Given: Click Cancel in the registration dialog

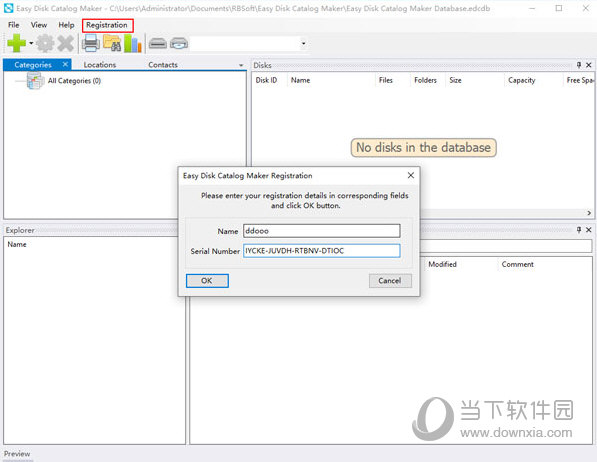Looking at the screenshot, I should [390, 281].
